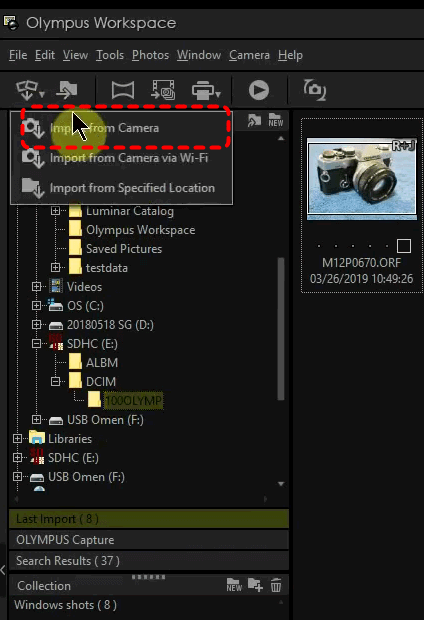Screen dimensions: 424x620
Task: Collapse the DCIM folder node
Action: click(x=55, y=382)
